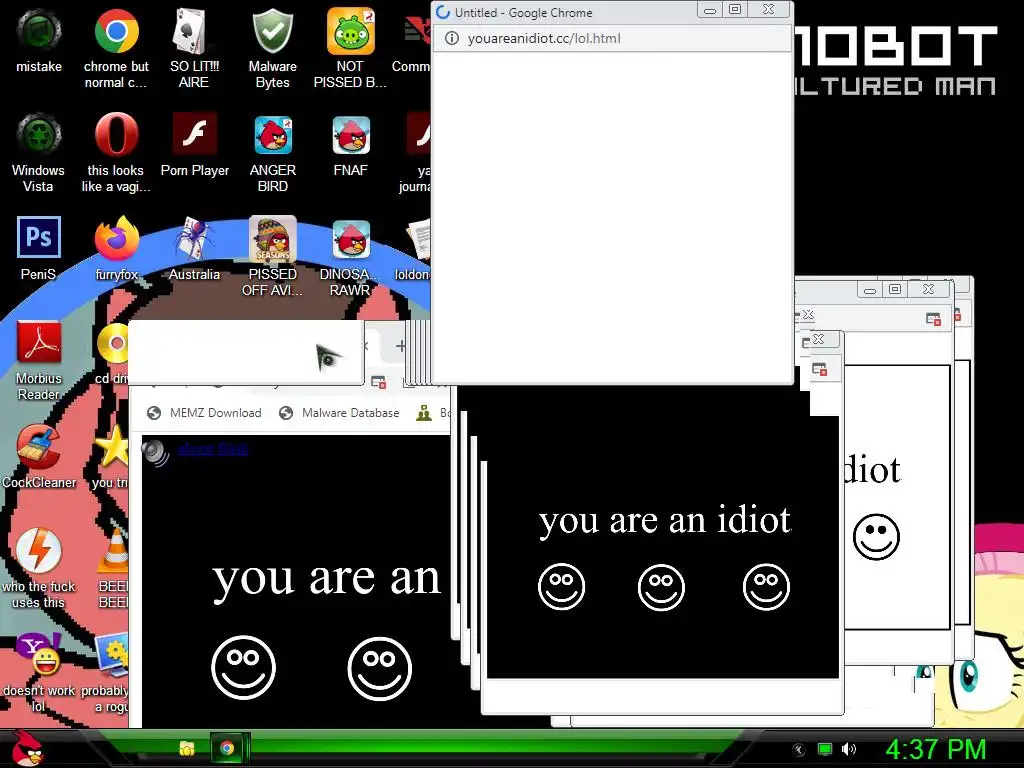Select the Chrome taskbar button
The width and height of the screenshot is (1024, 768).
pos(227,748)
